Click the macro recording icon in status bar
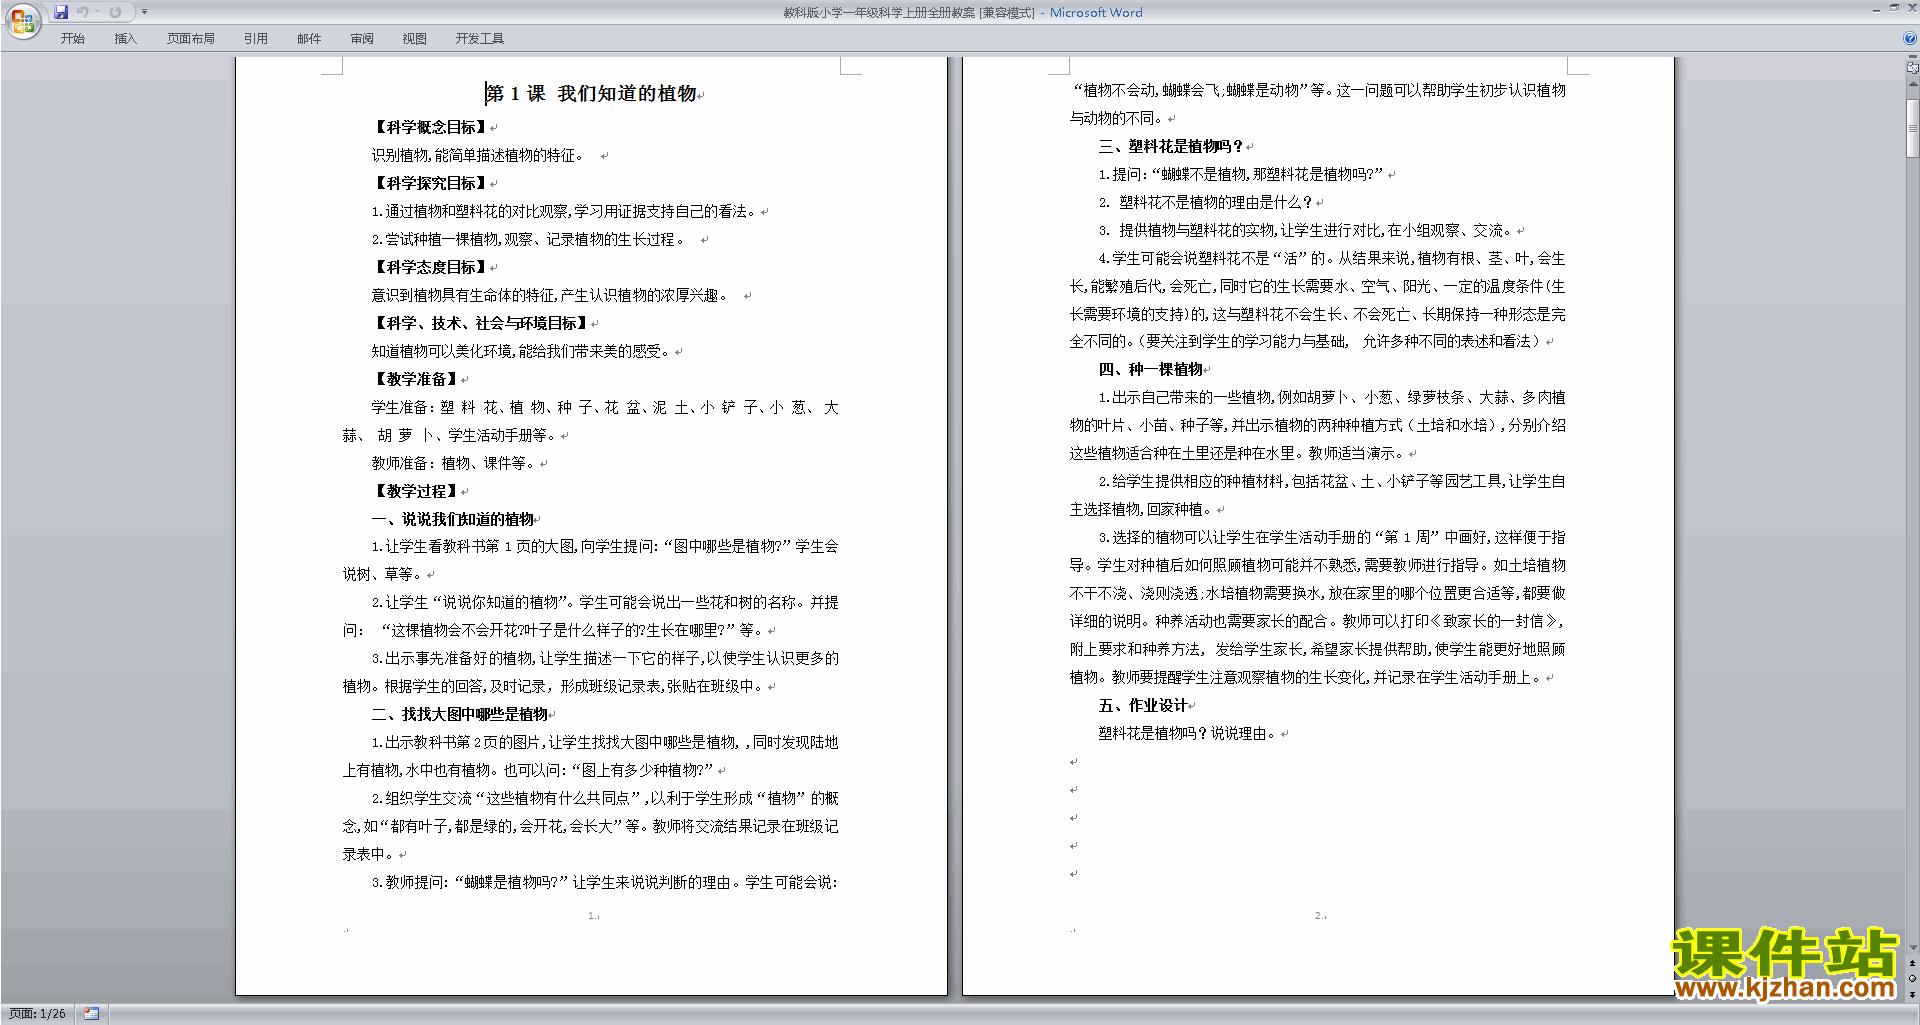The height and width of the screenshot is (1025, 1920). (x=92, y=1014)
